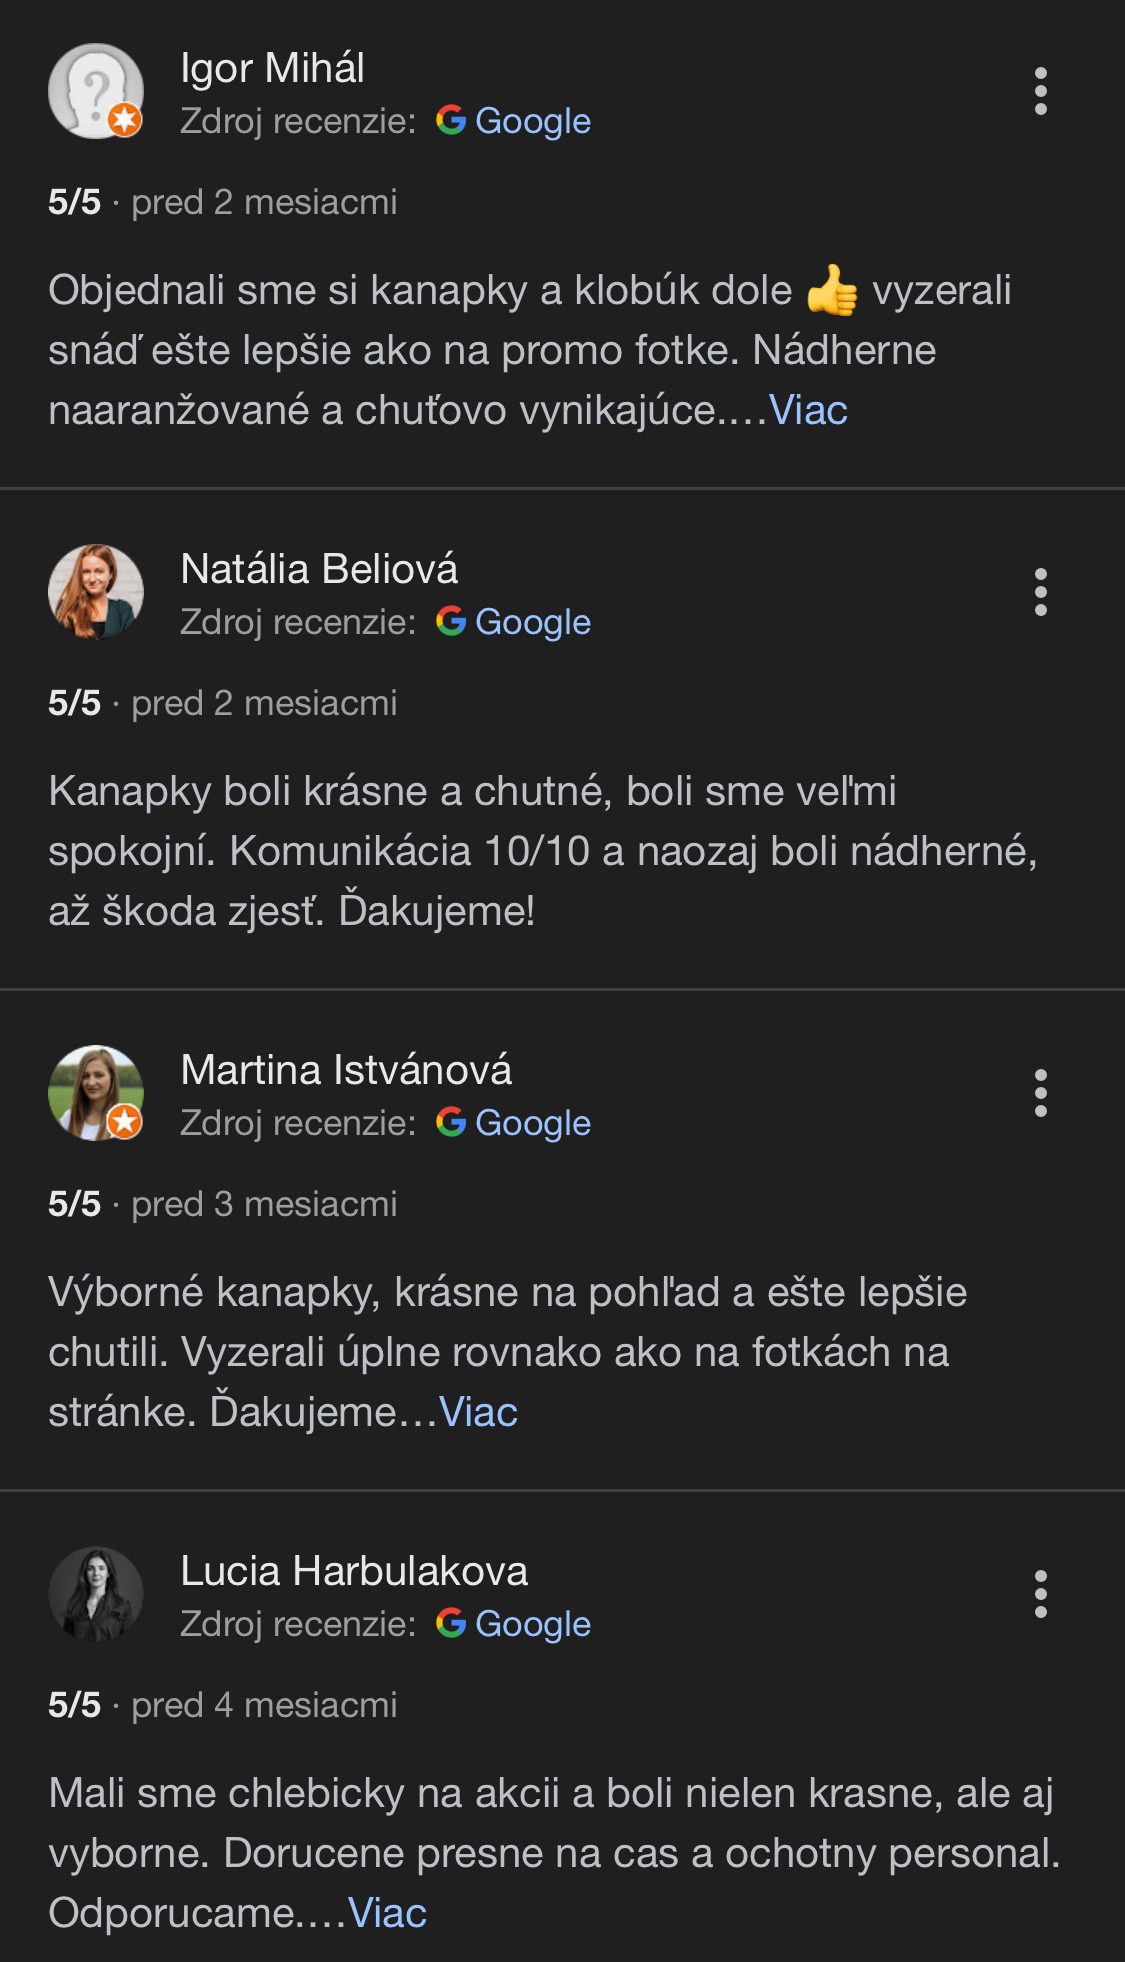Click the Google logo icon beside Natália Beliová
The height and width of the screenshot is (1962, 1125).
[x=451, y=622]
